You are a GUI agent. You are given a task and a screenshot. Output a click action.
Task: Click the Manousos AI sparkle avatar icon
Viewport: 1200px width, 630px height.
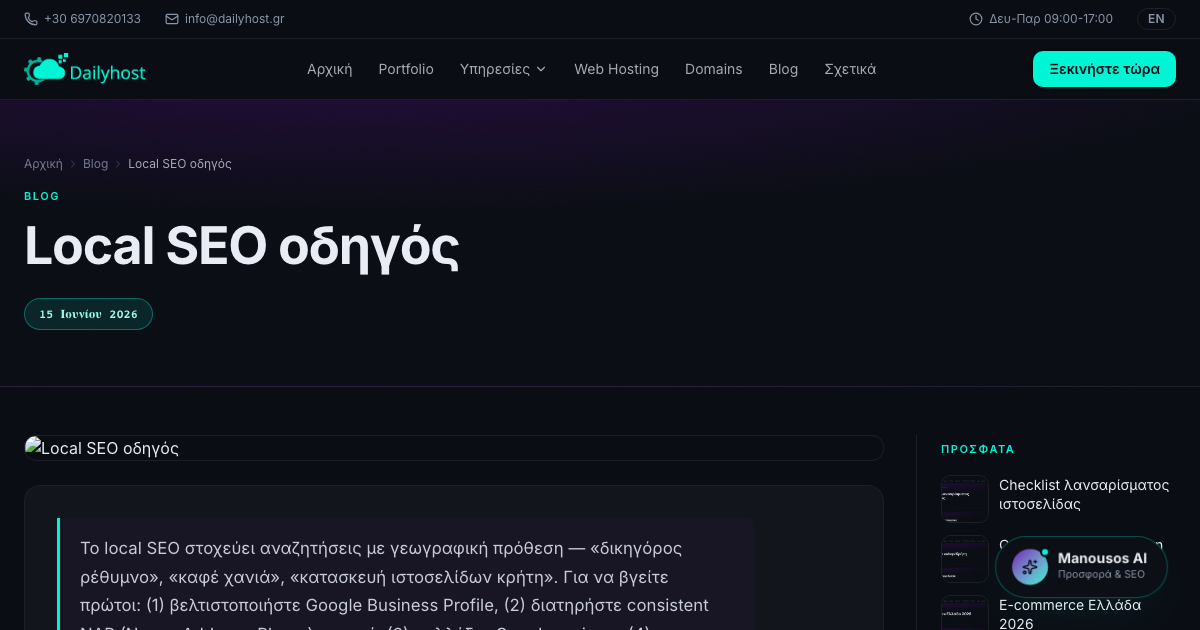point(1030,566)
